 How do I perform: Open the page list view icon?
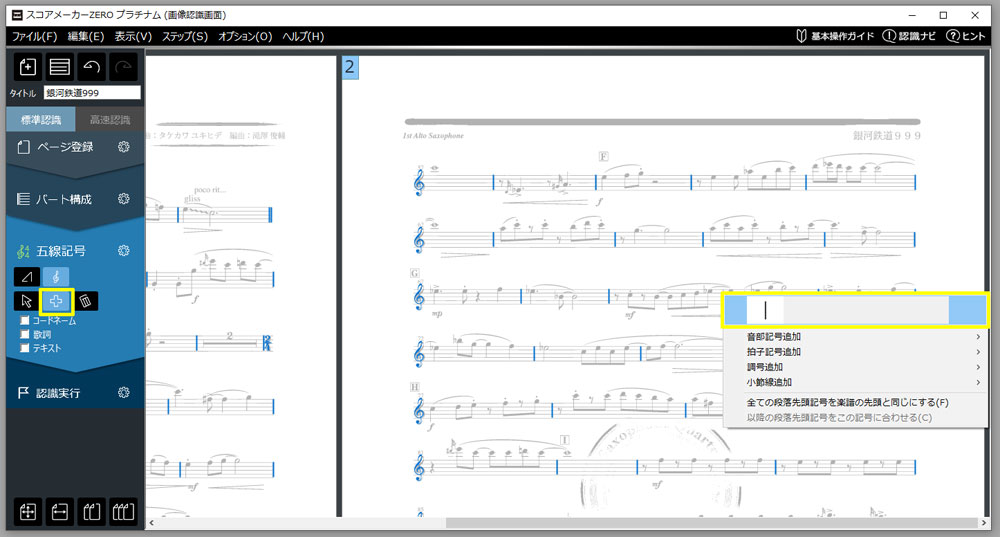pos(60,66)
